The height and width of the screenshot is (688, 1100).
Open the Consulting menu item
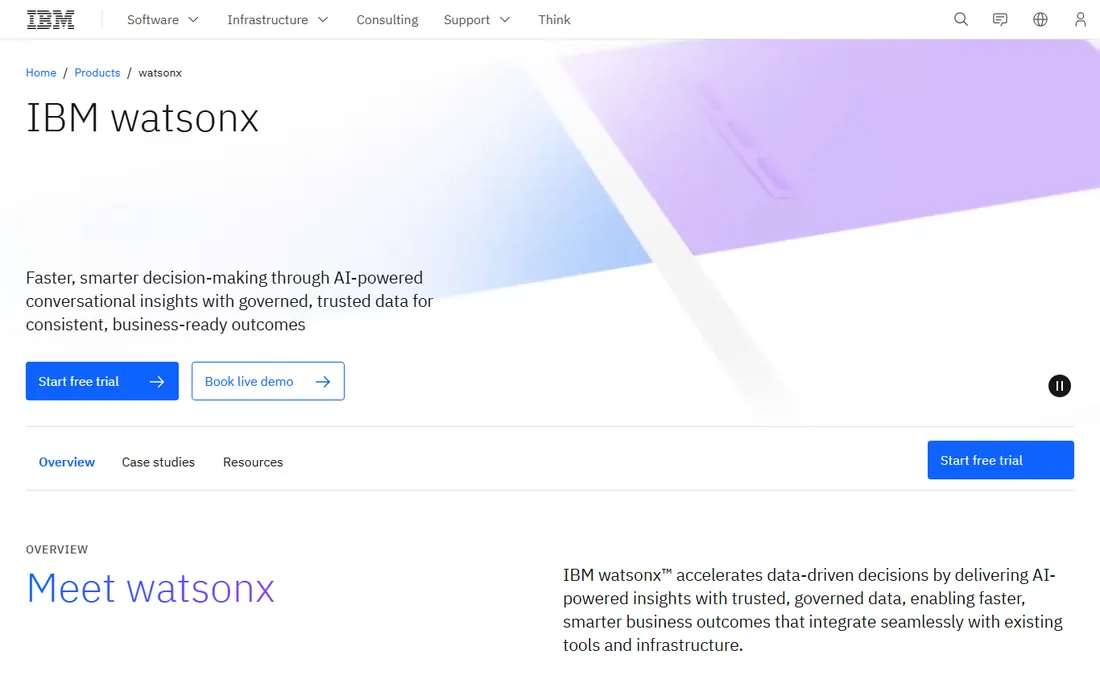tap(387, 20)
